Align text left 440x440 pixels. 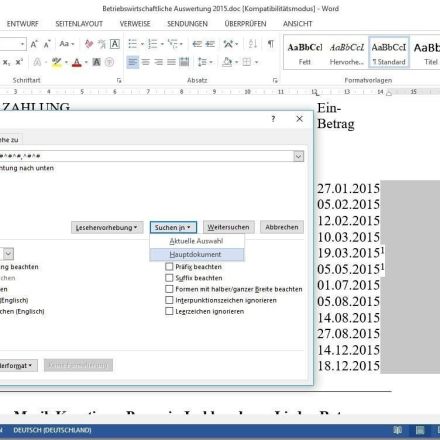133,62
